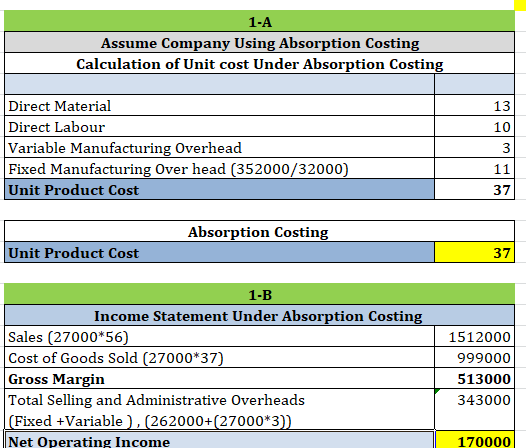Click Unit Product Cost label under Absorption Costing
The image size is (526, 448).
point(219,252)
